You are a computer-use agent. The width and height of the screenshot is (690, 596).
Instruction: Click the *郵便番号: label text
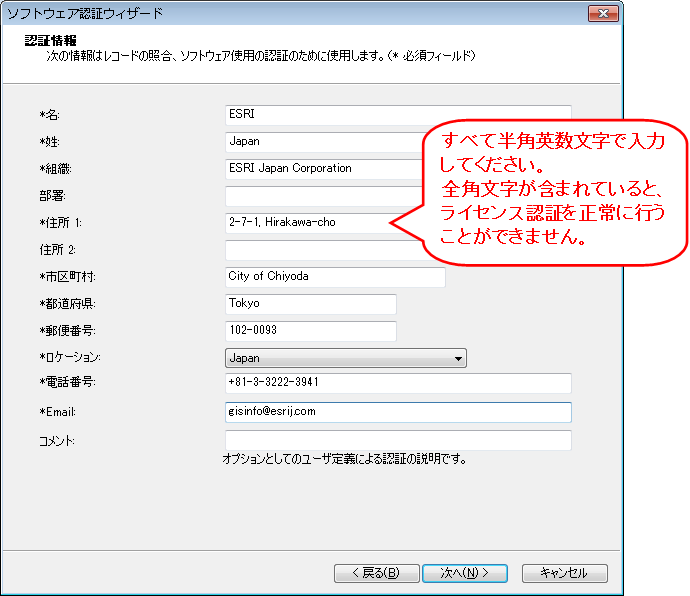tap(67, 331)
